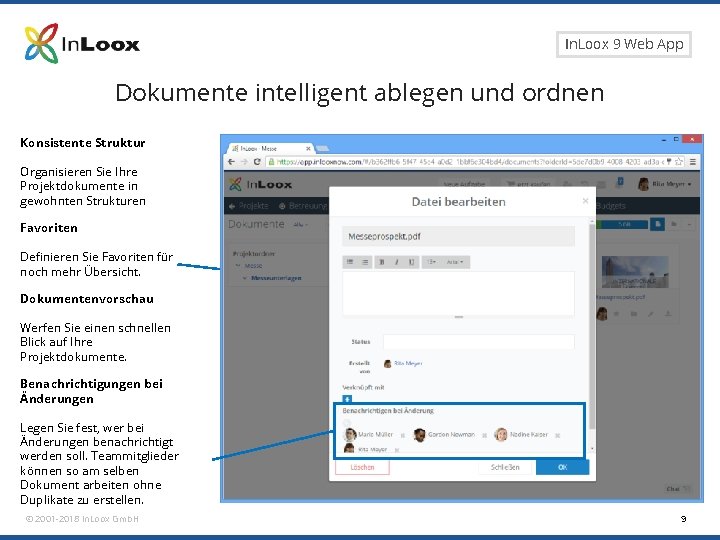Viewport: 720px width, 540px height.
Task: Open a new browser tab
Action: [322, 148]
